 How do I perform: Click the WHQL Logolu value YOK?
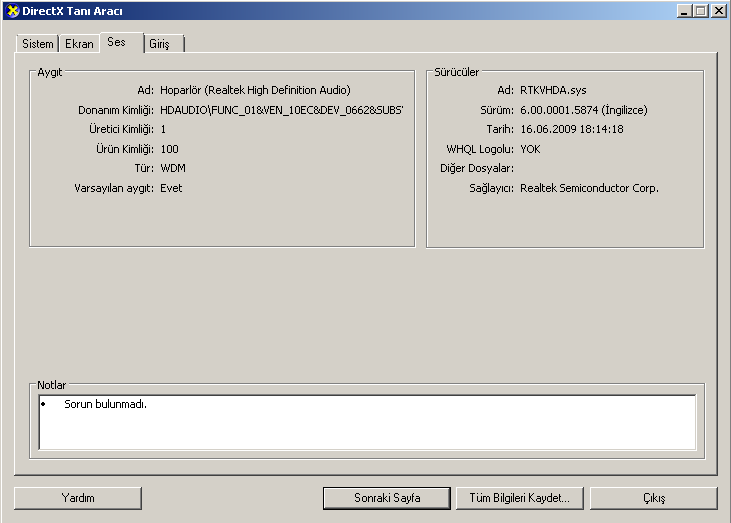[x=531, y=148]
